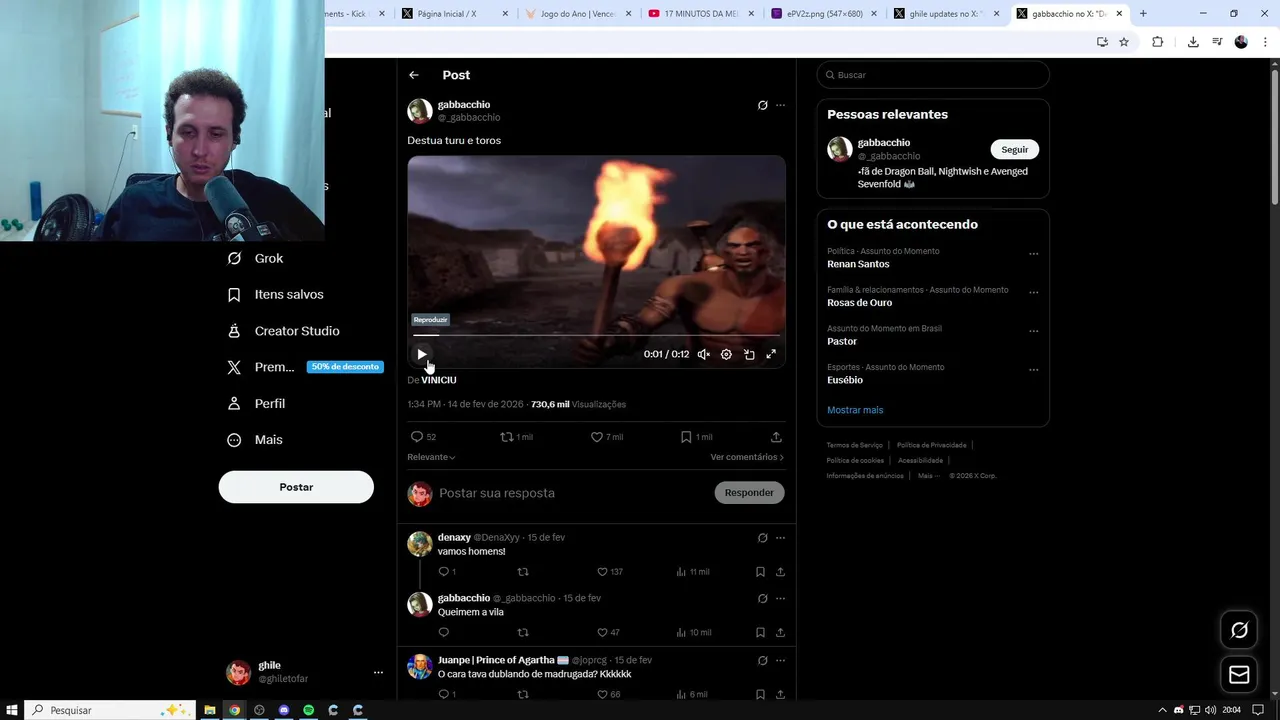
Task: Open Spotify from the taskbar
Action: click(308, 710)
